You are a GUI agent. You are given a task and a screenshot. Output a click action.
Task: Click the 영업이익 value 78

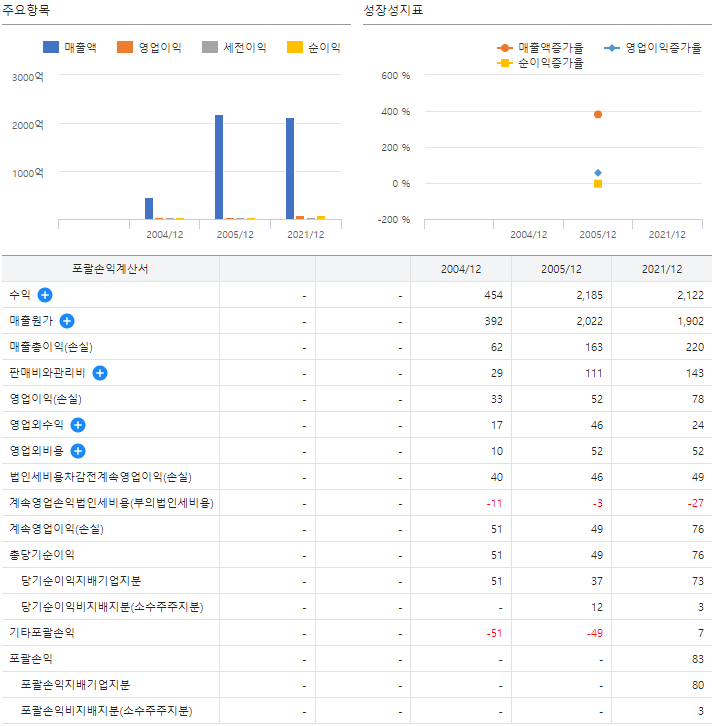[x=698, y=399]
